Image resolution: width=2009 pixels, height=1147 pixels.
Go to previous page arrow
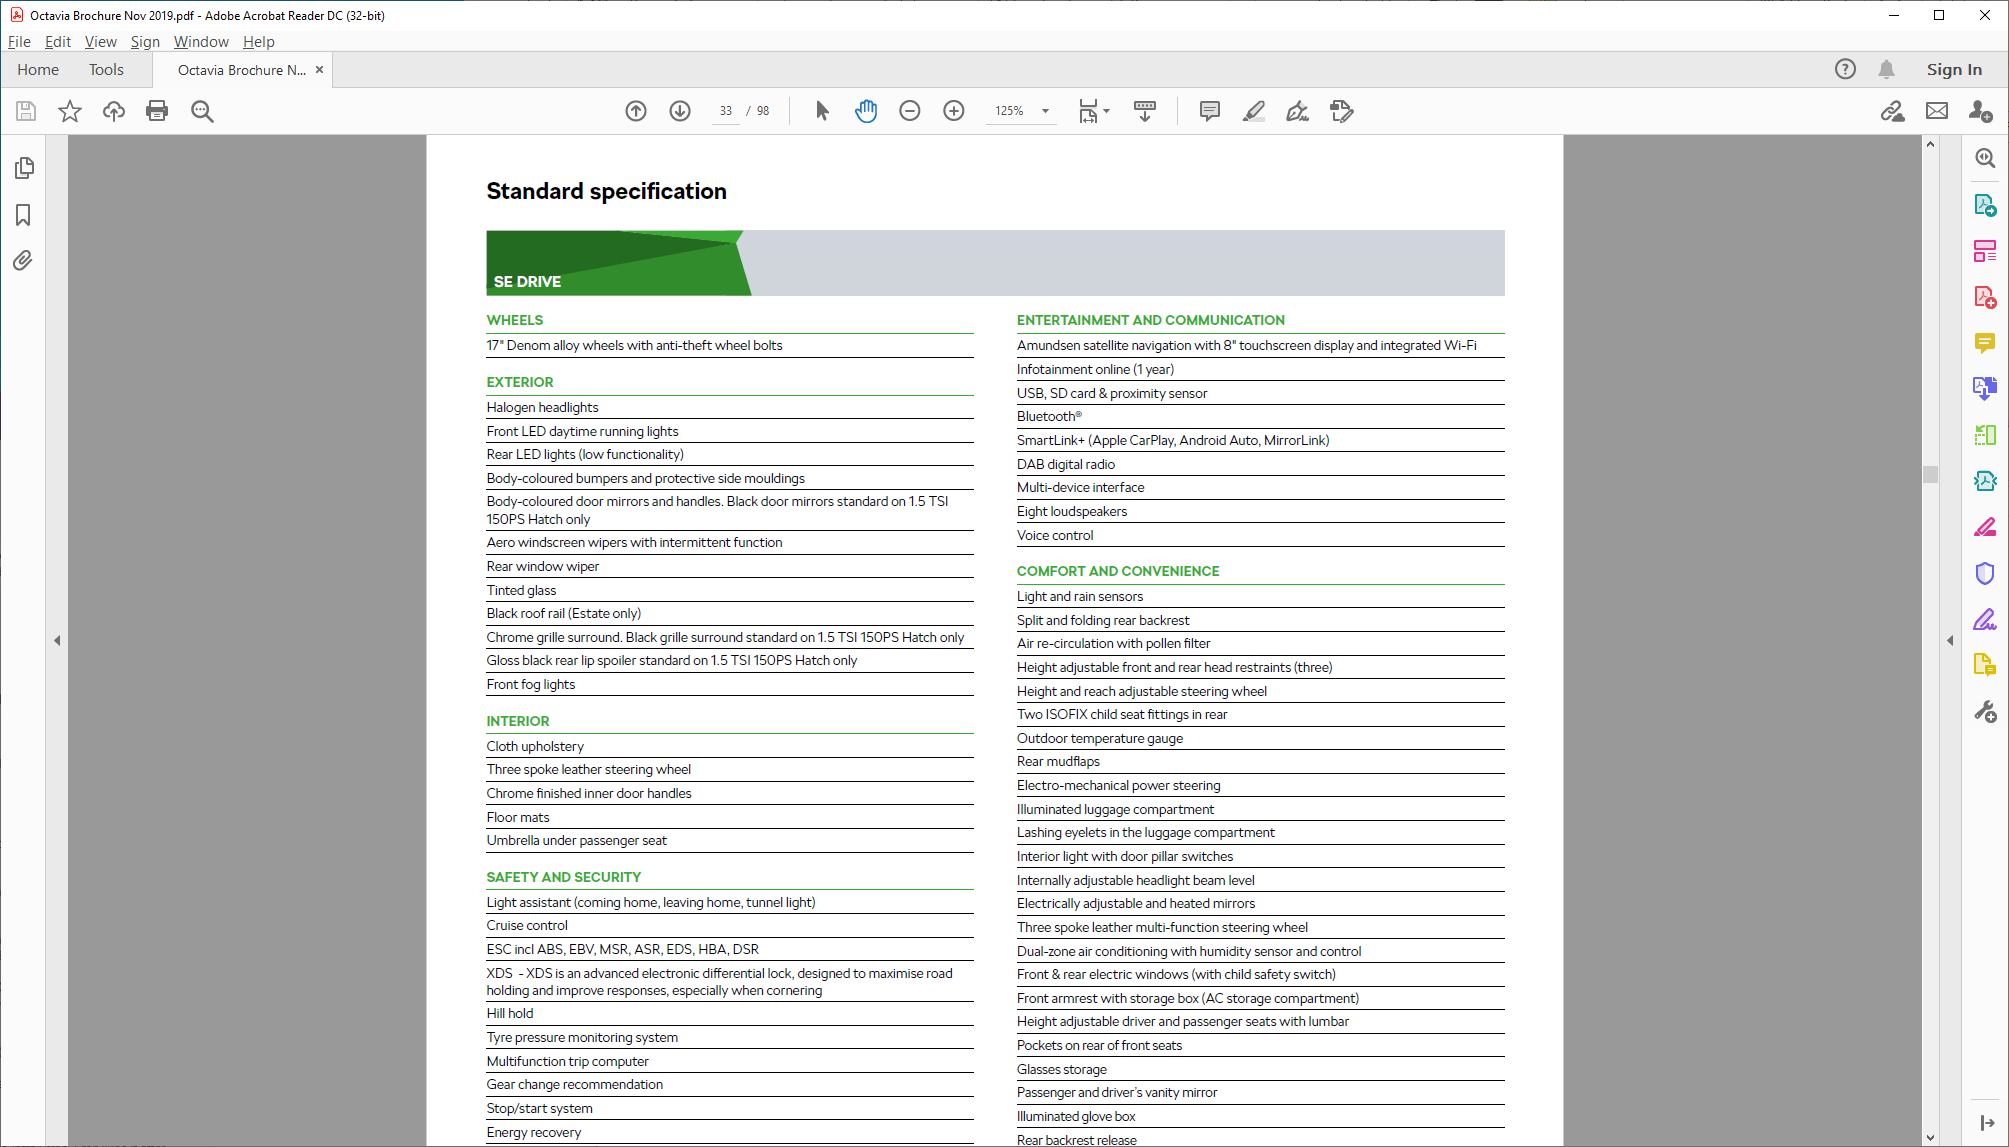[636, 111]
